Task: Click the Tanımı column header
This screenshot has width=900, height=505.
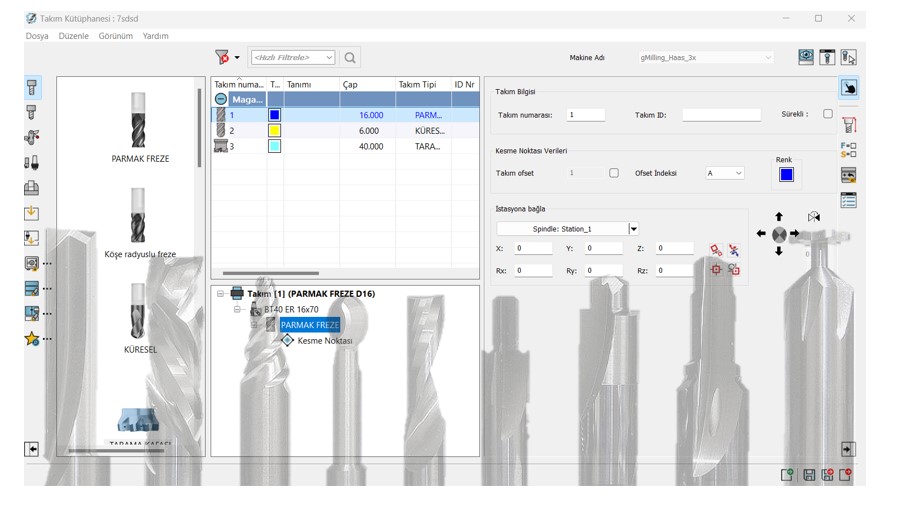Action: (312, 84)
